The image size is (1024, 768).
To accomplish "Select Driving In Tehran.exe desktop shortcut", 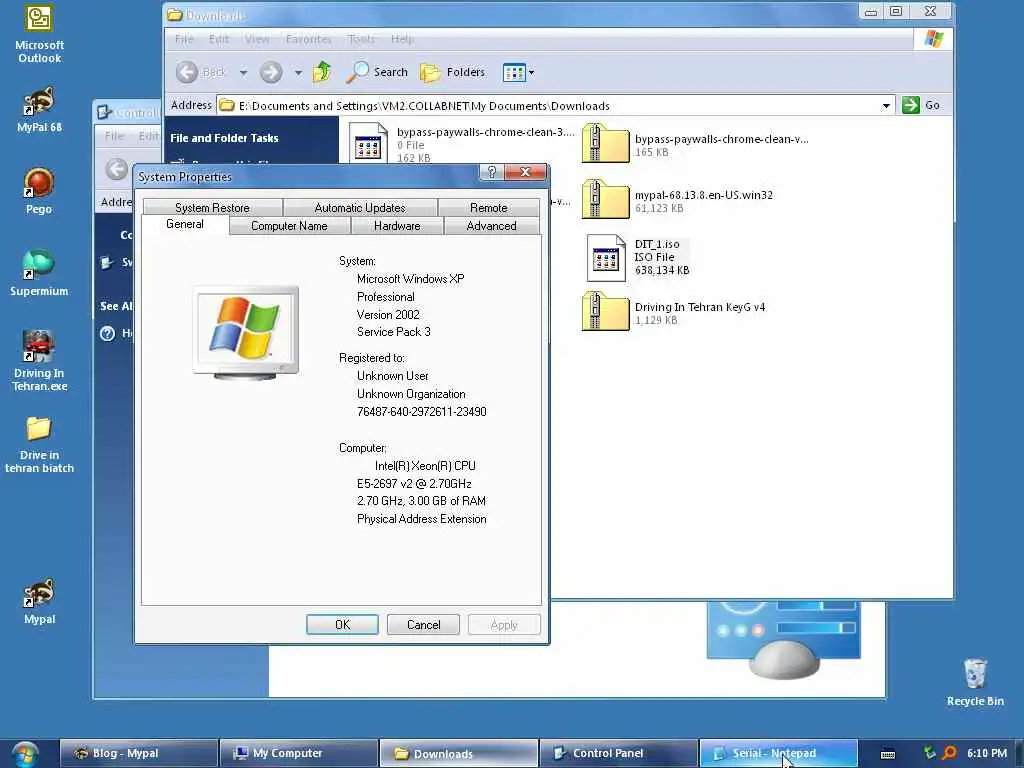I will [x=39, y=360].
